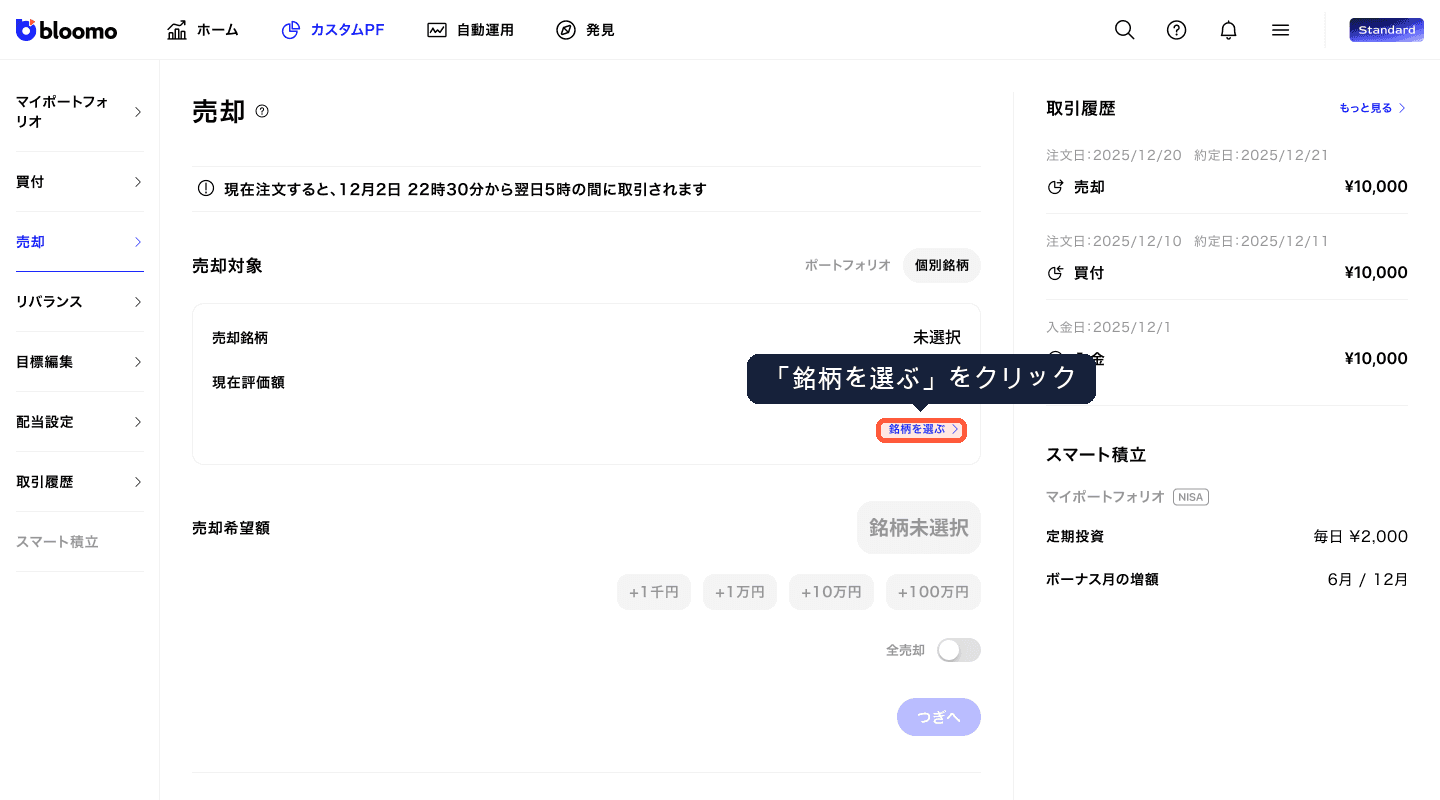Viewport: 1440px width, 800px height.
Task: Add +100万円 to amount
Action: (933, 592)
